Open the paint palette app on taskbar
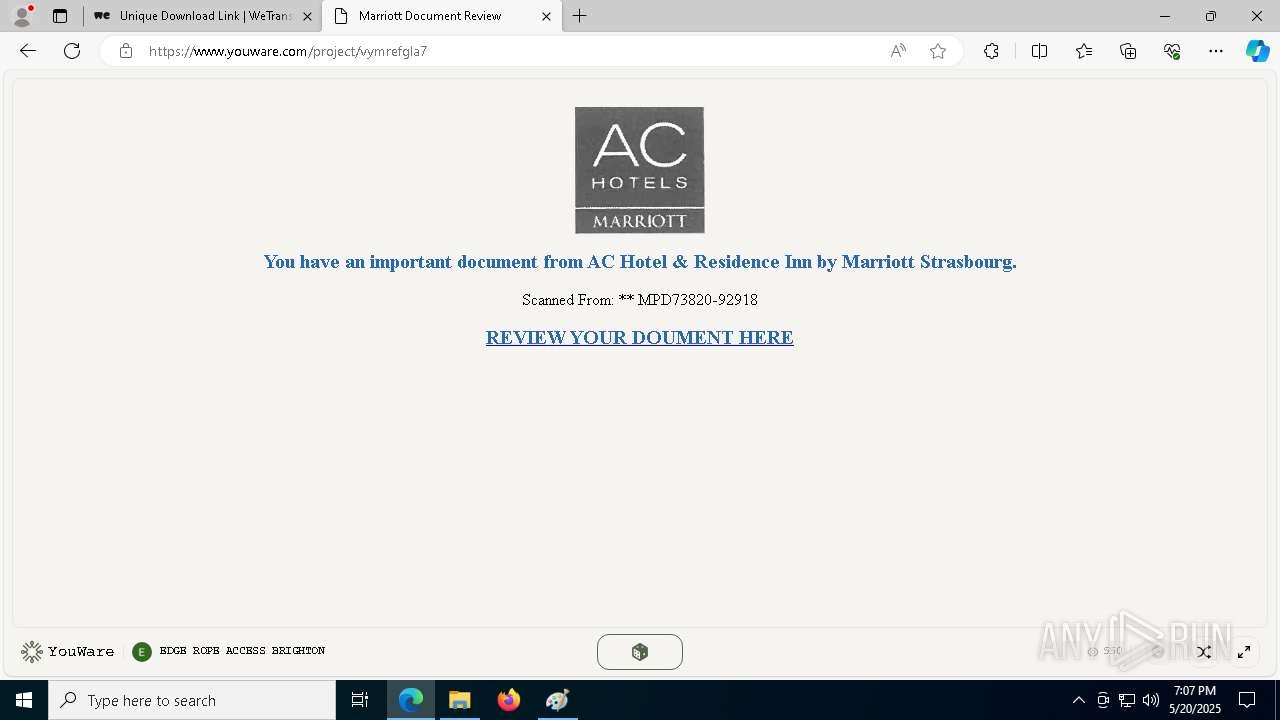Screen dimensions: 1280x720 [558, 700]
